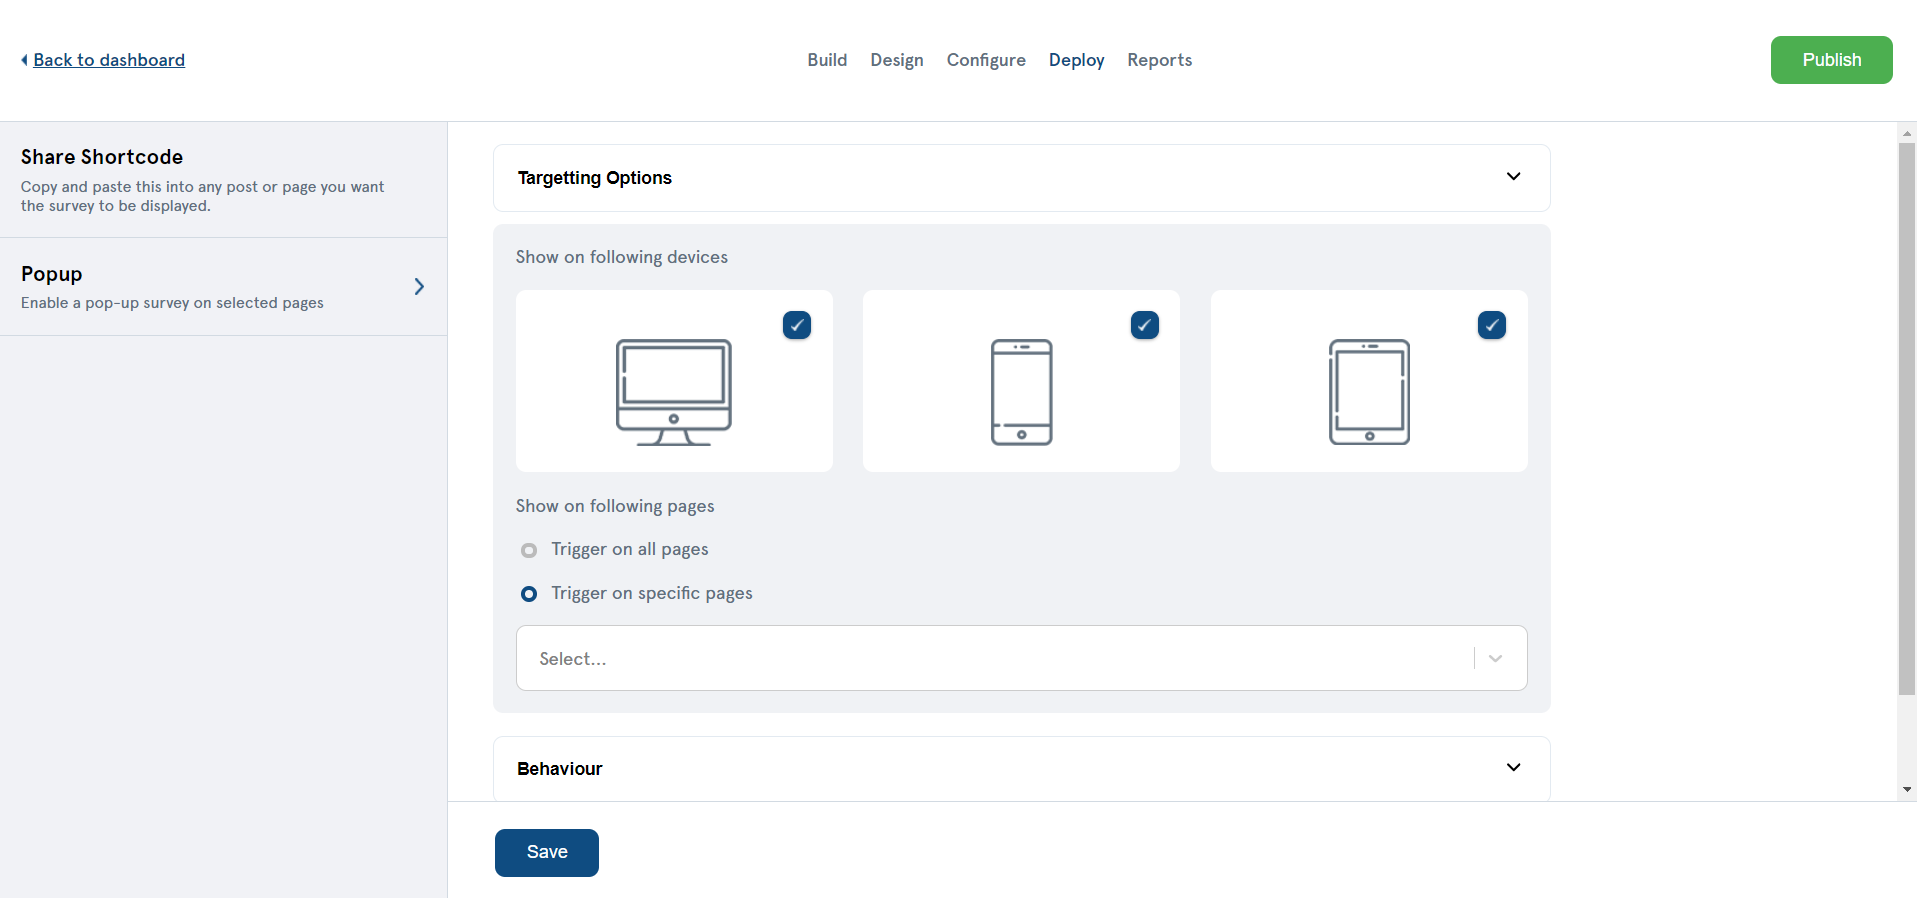Uncheck the tablet device checkbox
1917x898 pixels.
pyautogui.click(x=1491, y=325)
